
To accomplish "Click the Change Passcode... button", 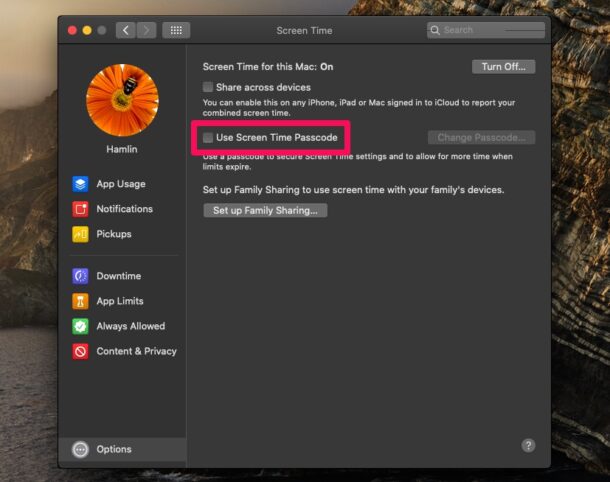I will (481, 137).
